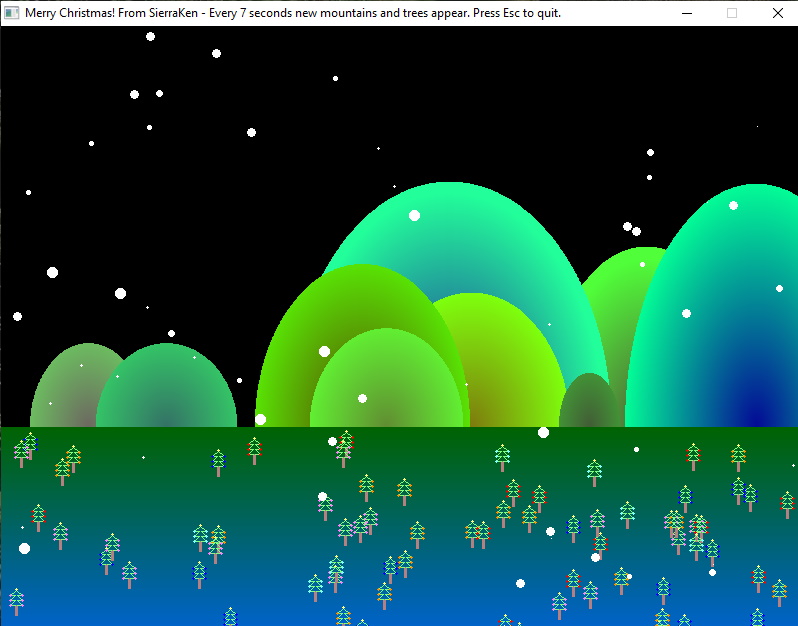The width and height of the screenshot is (798, 626).
Task: Click the large snowflake at lower left ground
Action: (x=24, y=548)
